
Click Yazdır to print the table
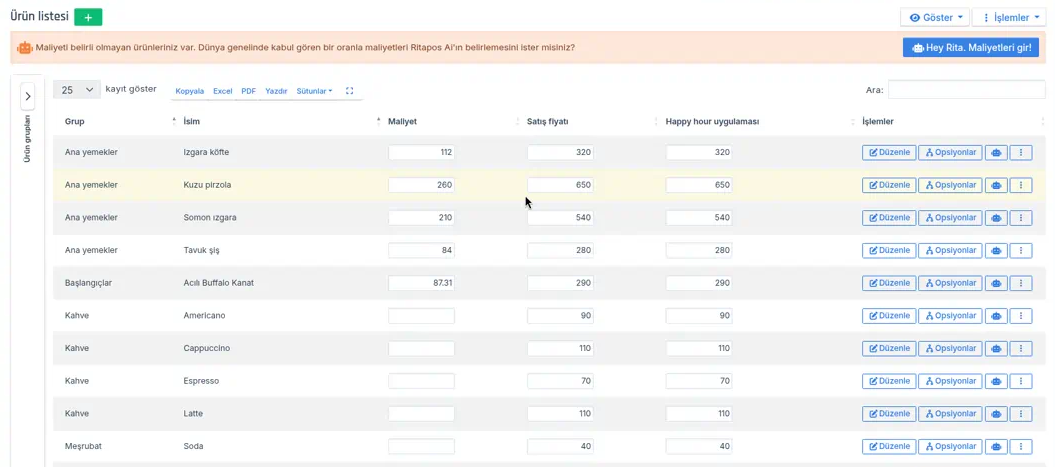[276, 91]
